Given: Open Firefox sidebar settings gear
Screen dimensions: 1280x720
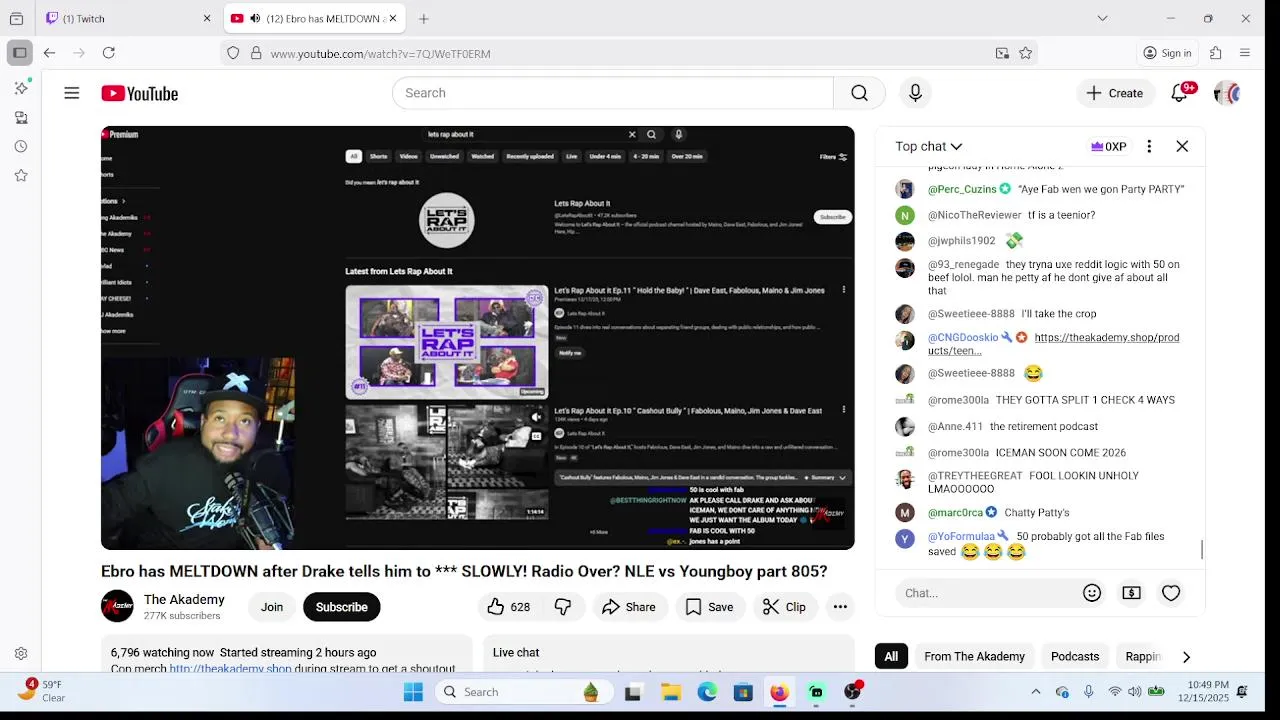Looking at the screenshot, I should [x=21, y=654].
